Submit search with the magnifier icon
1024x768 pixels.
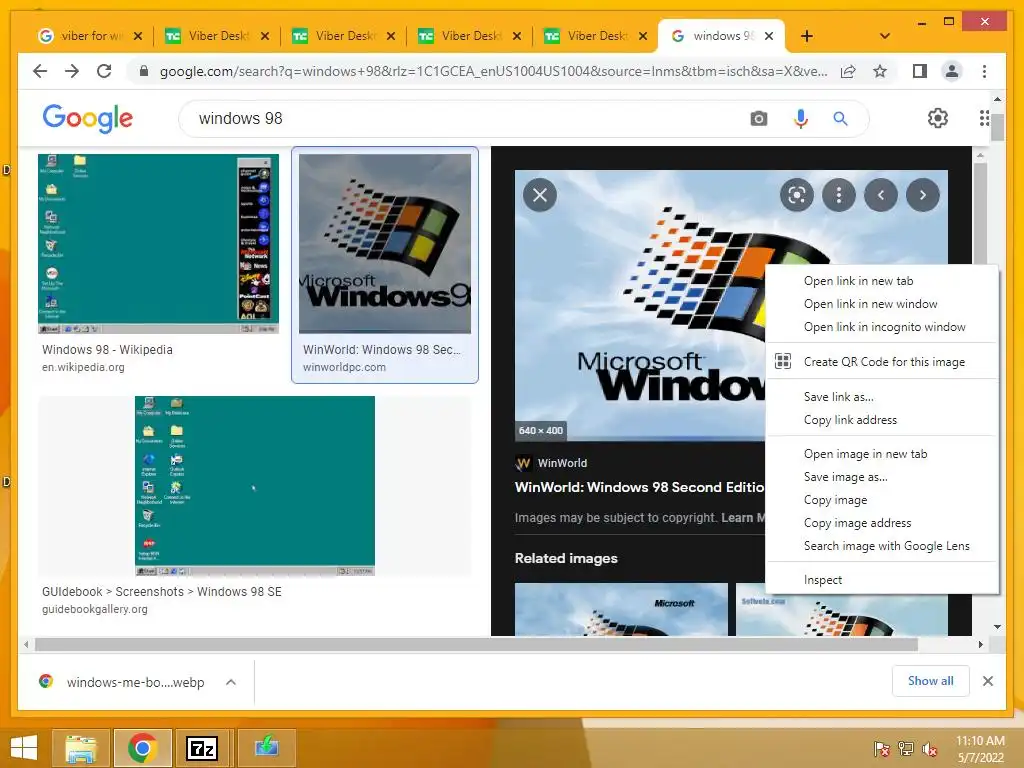pos(840,118)
